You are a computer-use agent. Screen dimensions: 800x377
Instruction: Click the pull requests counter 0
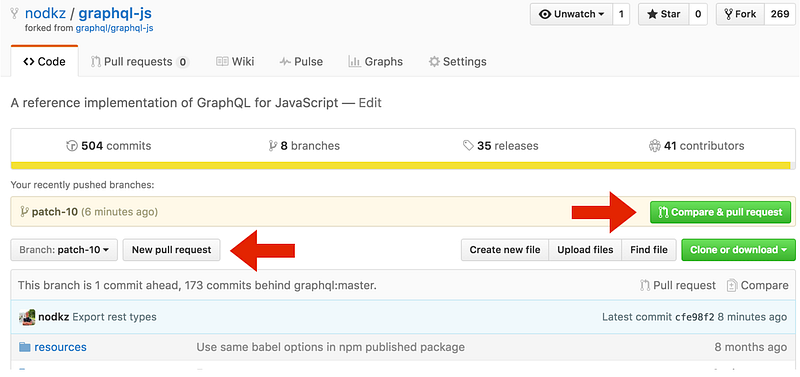pos(183,62)
